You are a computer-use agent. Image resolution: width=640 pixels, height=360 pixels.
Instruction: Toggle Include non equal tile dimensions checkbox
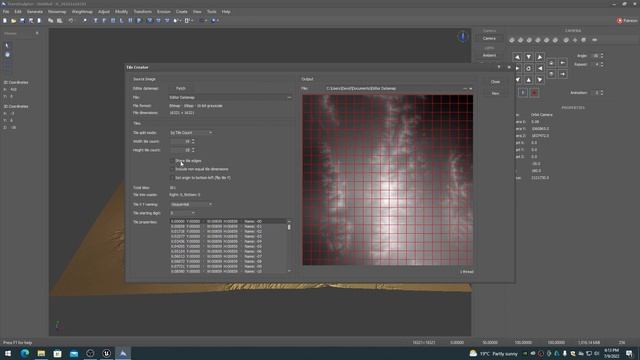pos(172,169)
